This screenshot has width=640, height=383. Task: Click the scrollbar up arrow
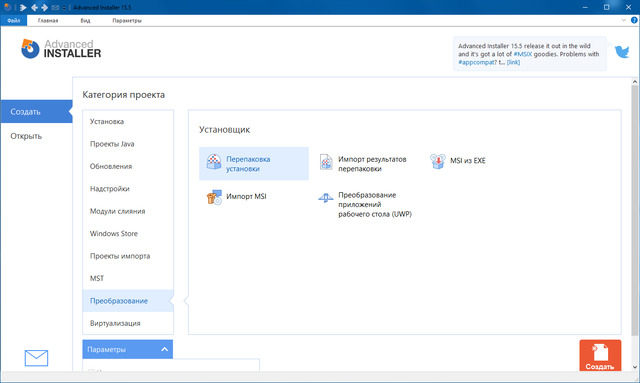634,82
